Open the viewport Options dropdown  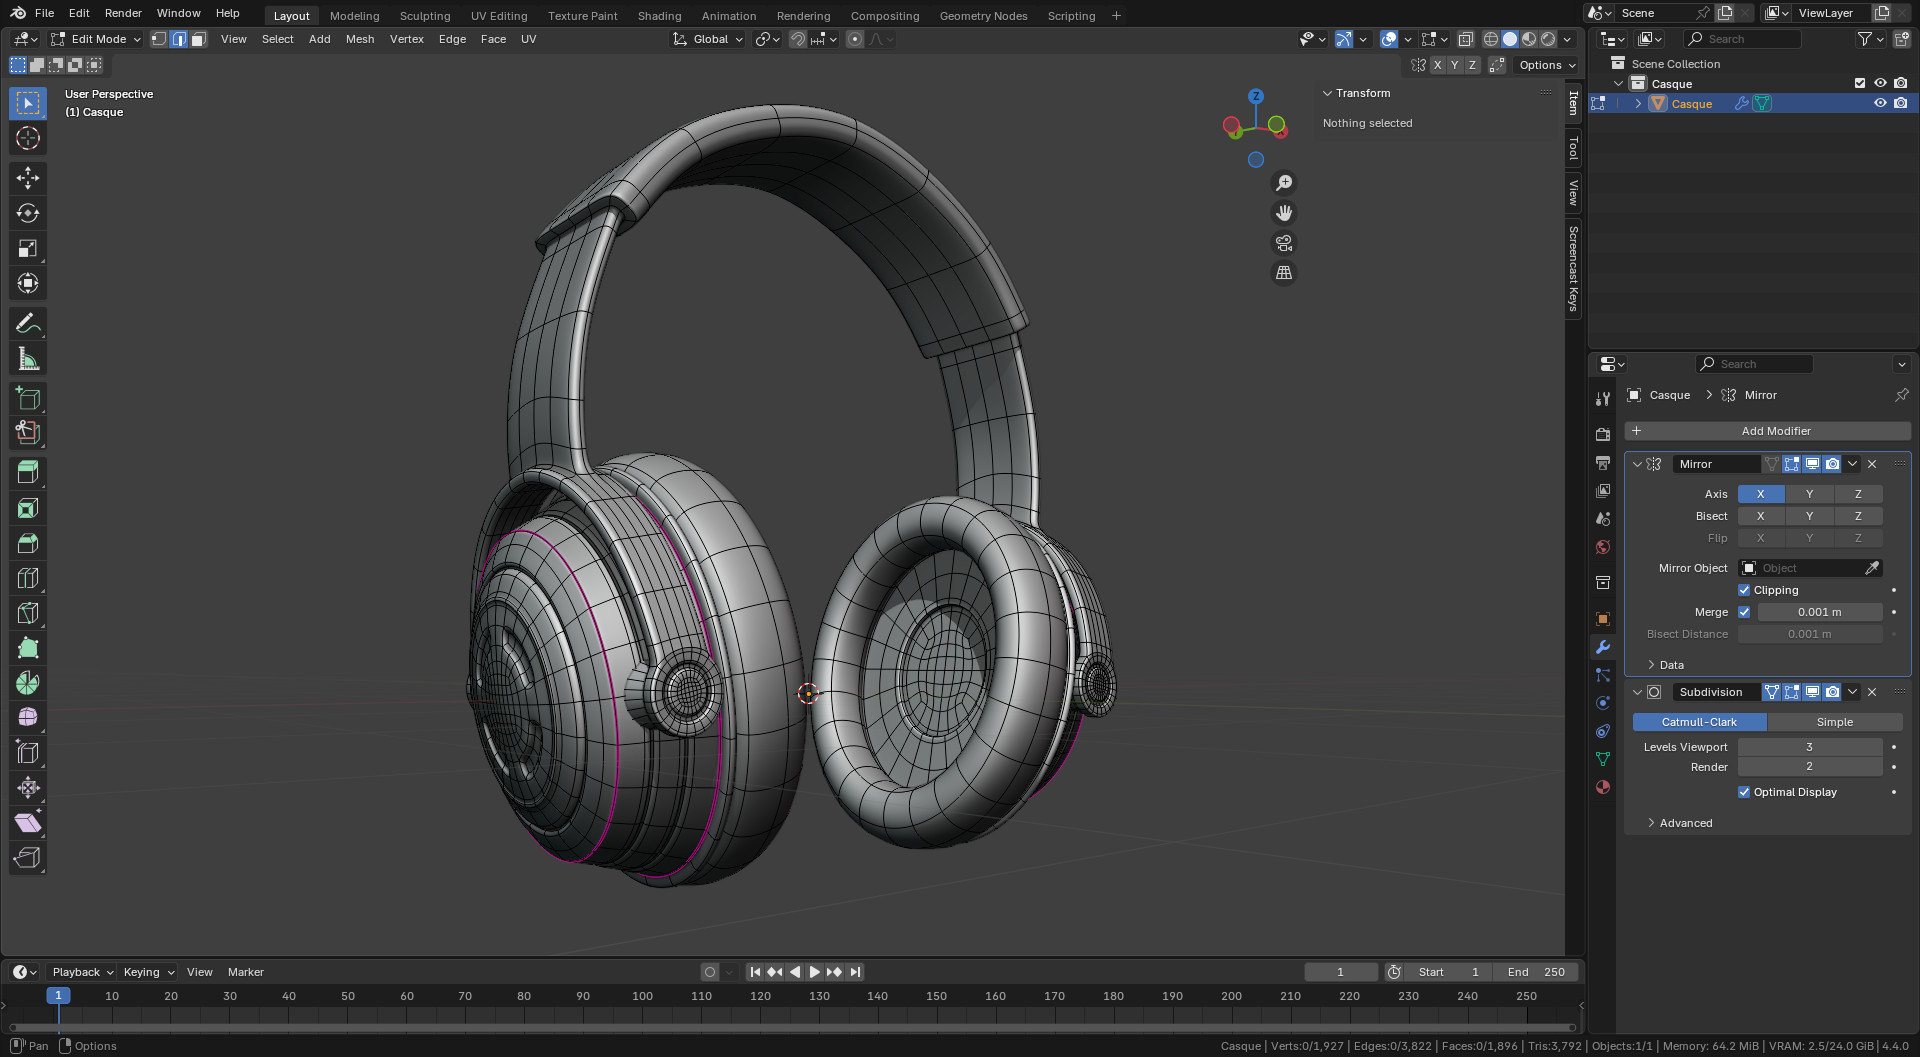(x=1547, y=65)
